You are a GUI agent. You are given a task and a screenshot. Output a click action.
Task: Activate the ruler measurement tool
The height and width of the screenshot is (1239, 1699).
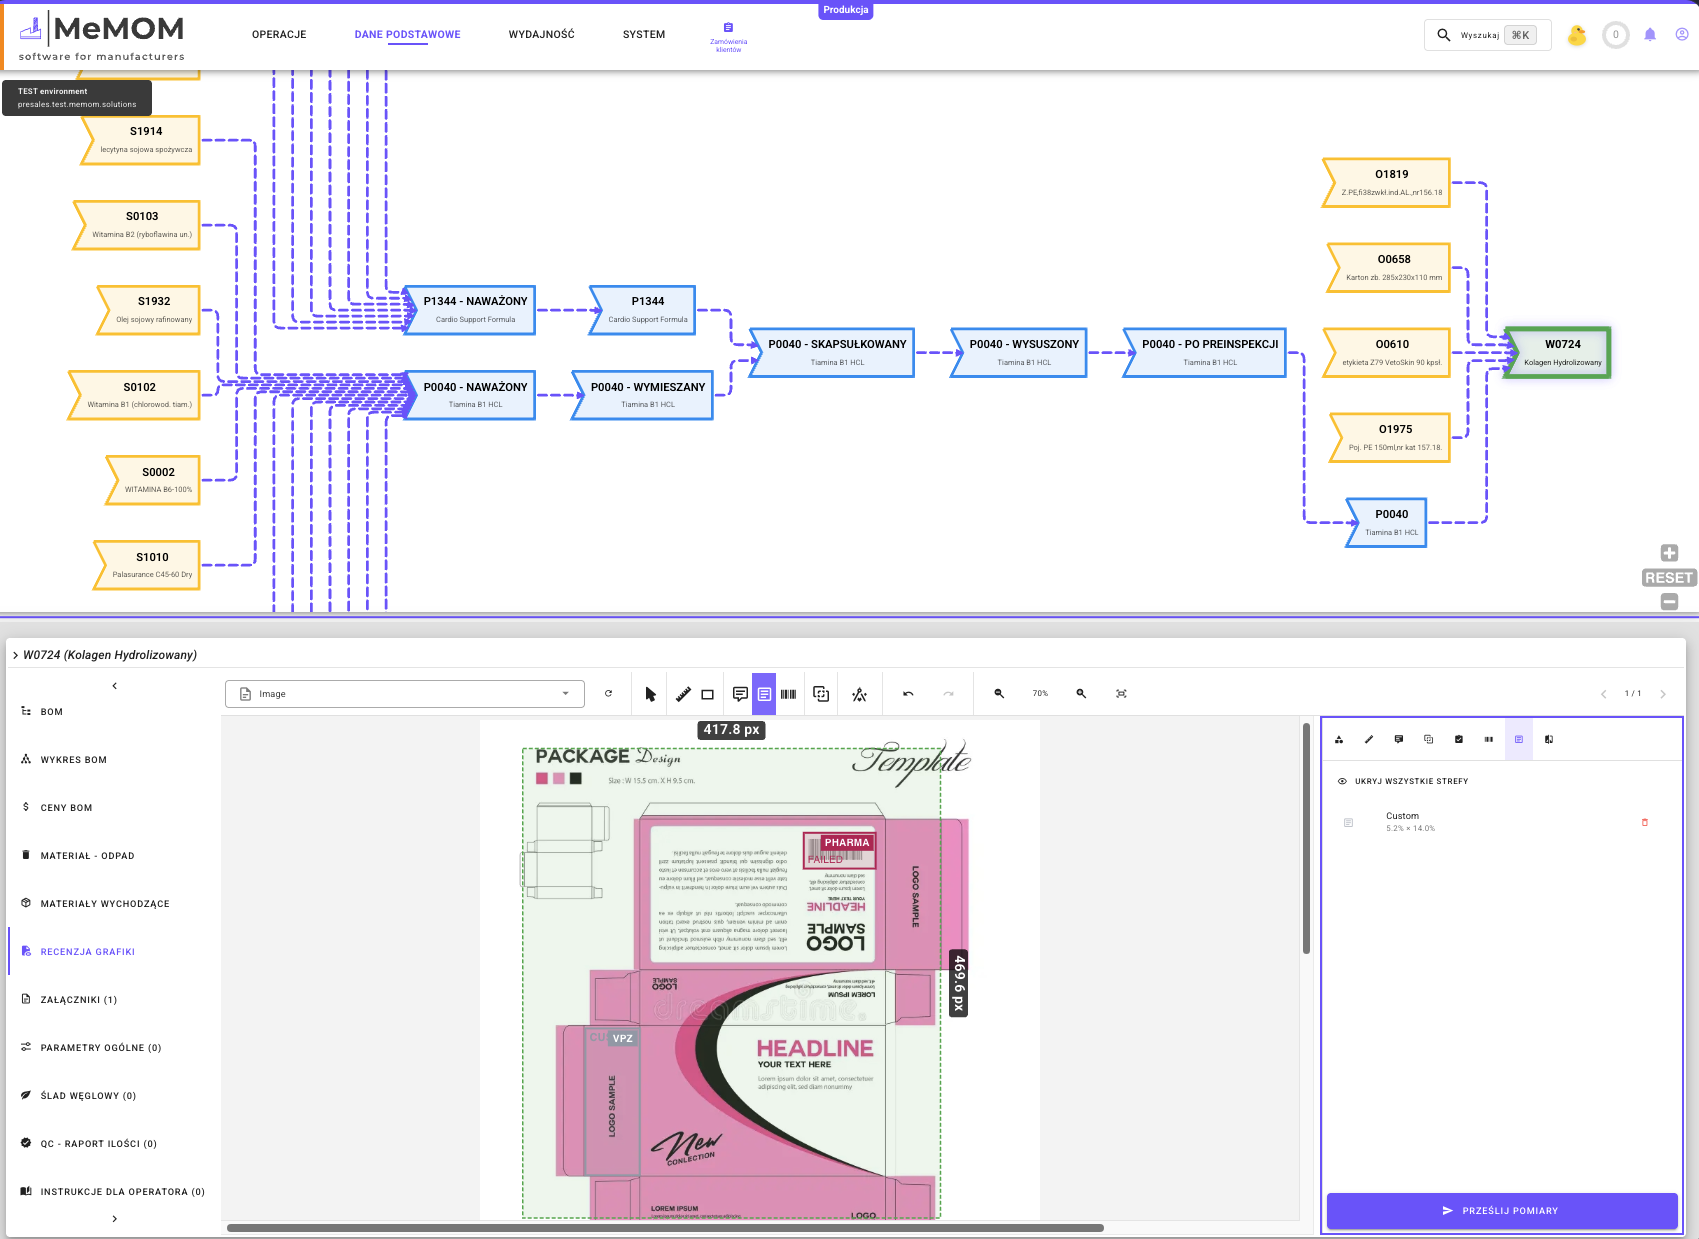(683, 694)
